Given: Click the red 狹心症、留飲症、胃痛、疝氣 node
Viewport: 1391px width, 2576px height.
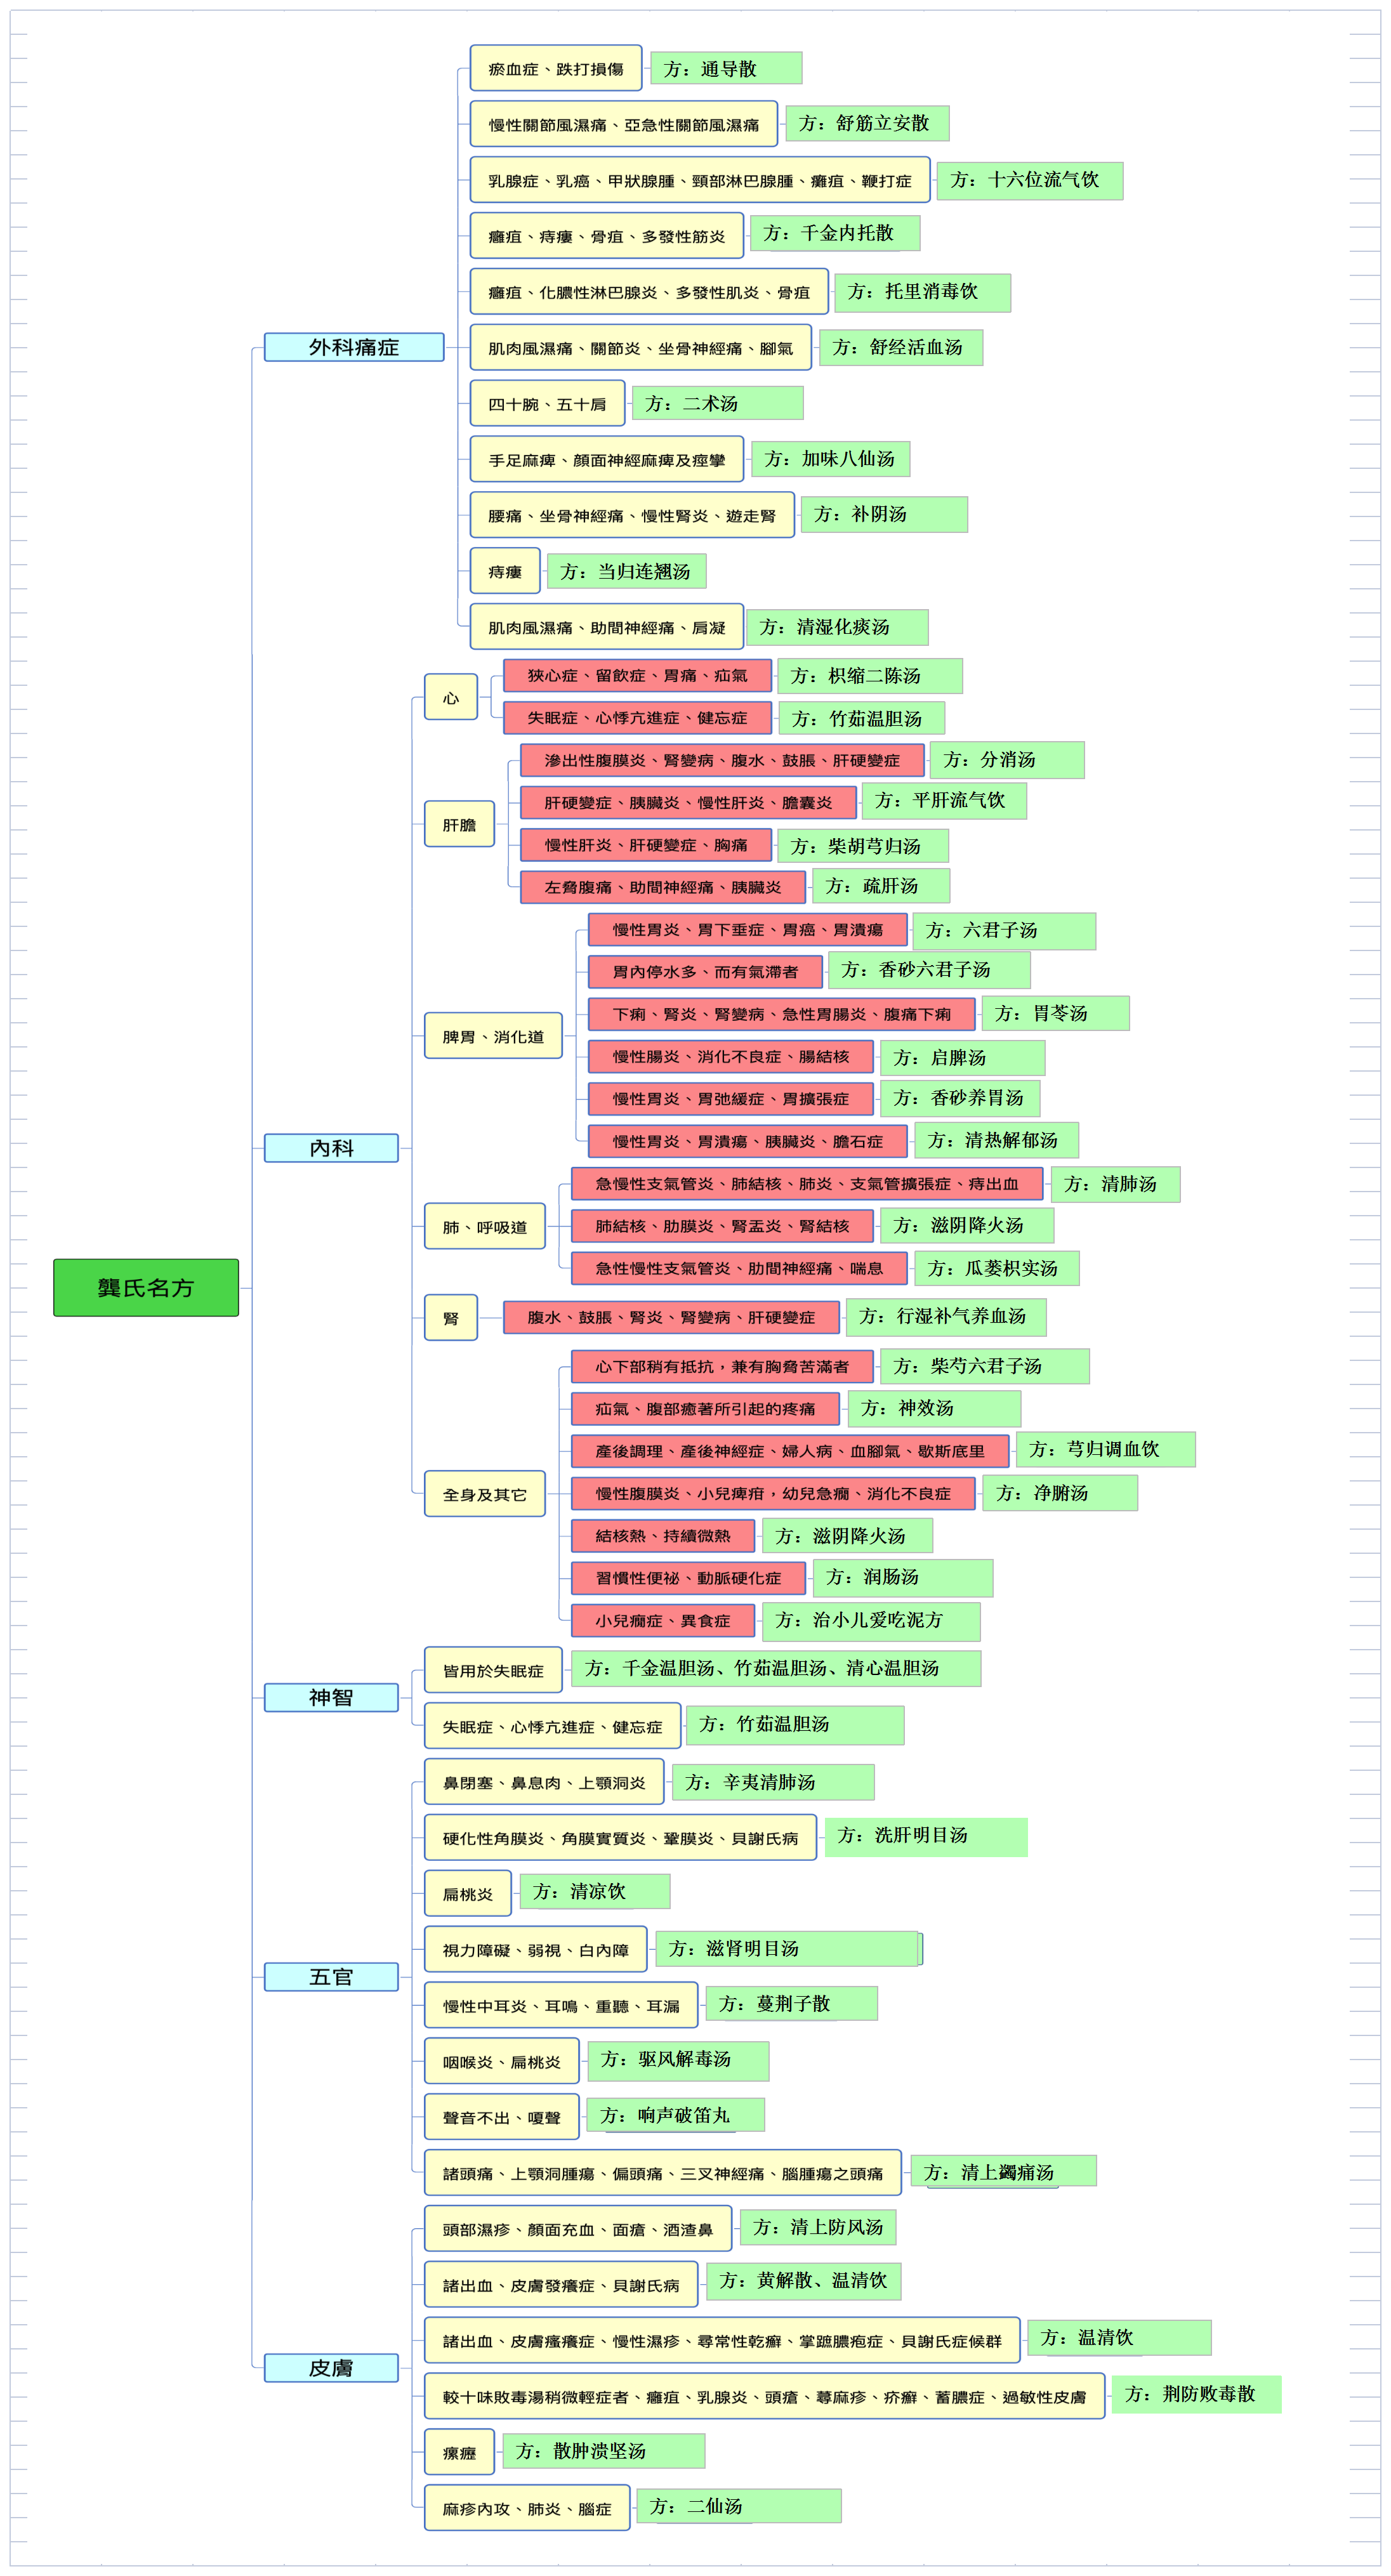Looking at the screenshot, I should tap(637, 675).
